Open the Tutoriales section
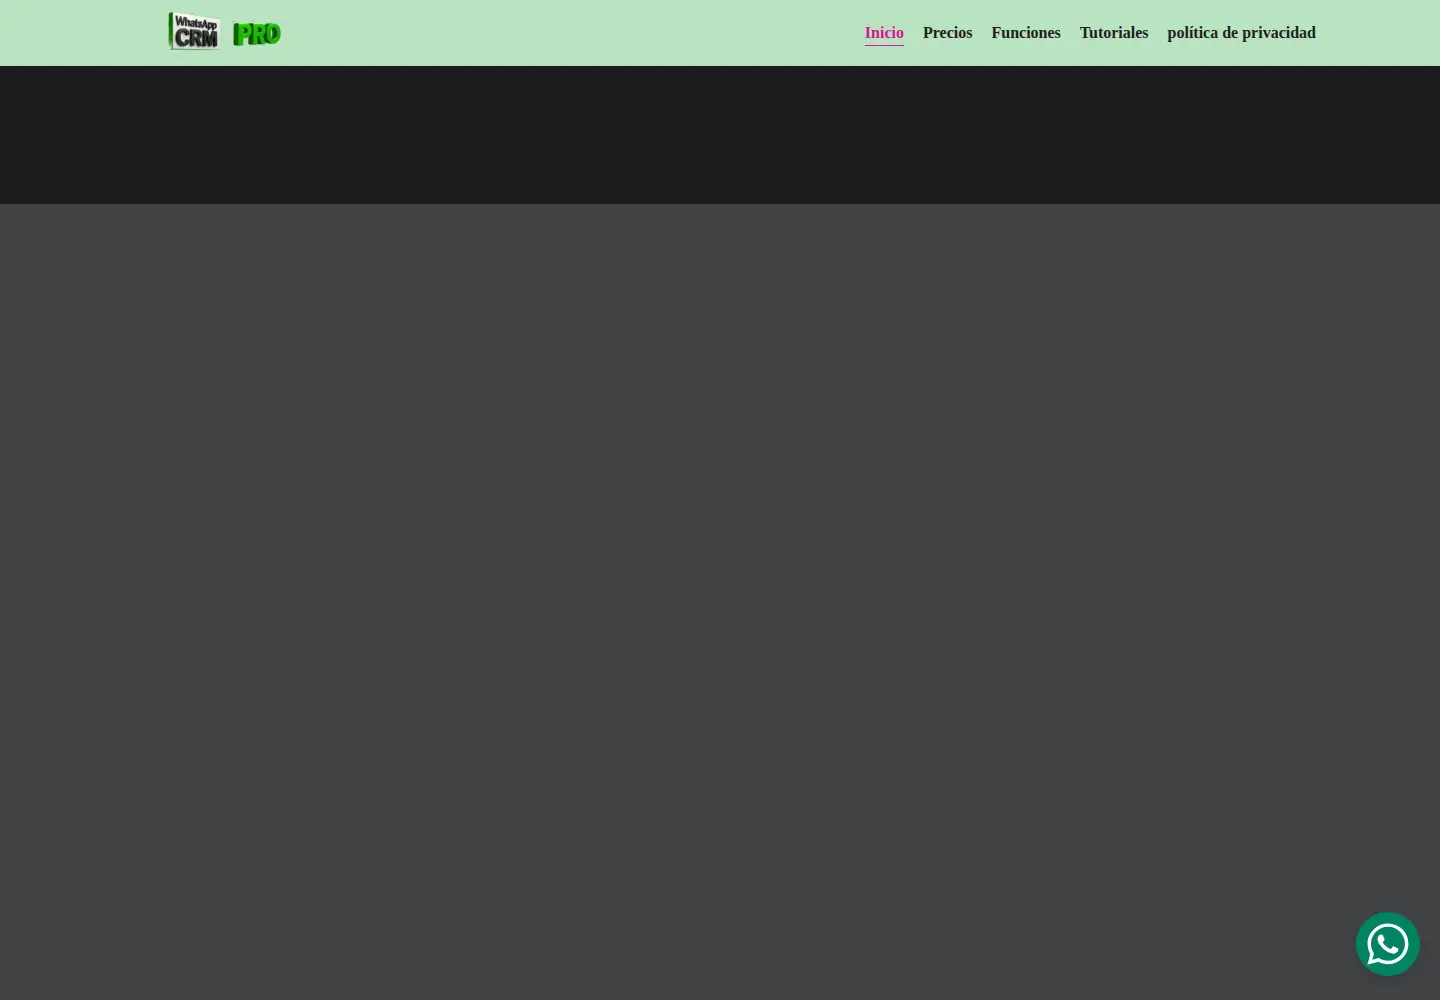 (x=1114, y=33)
